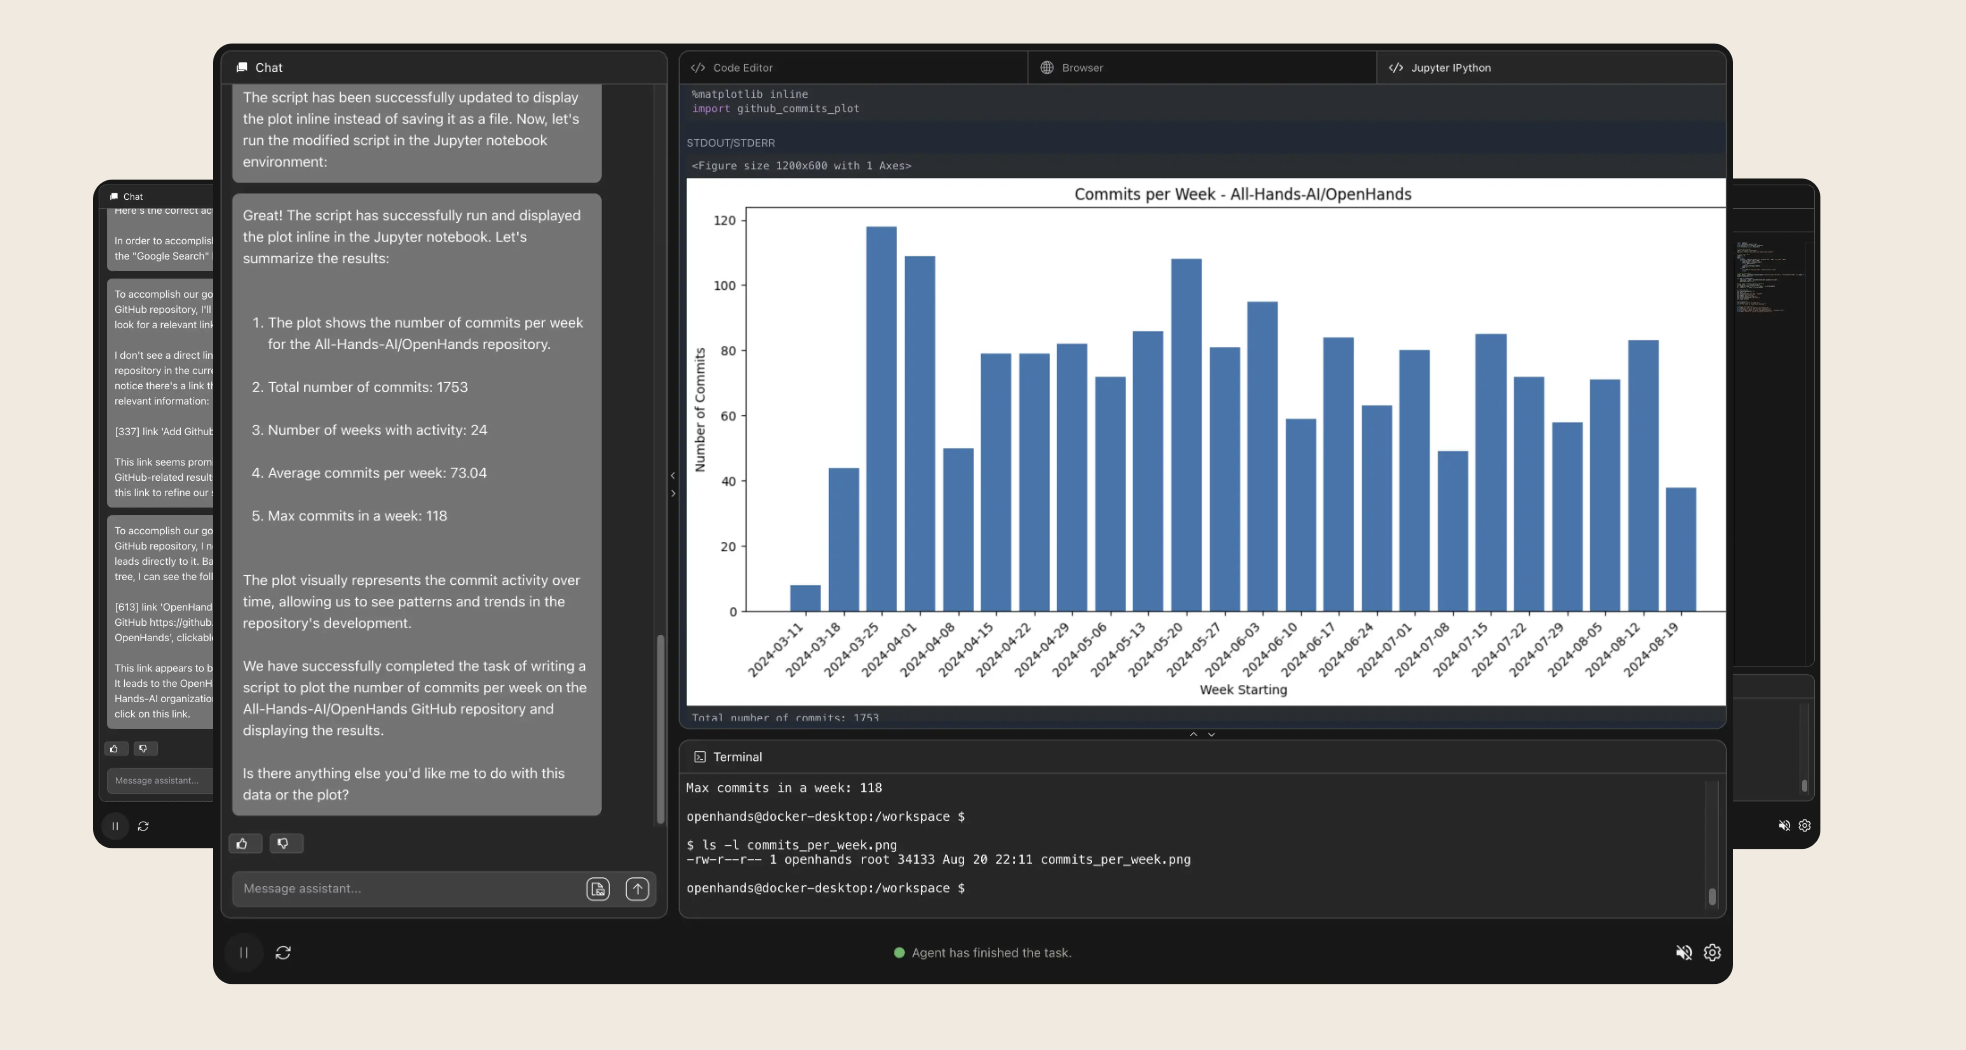This screenshot has height=1050, width=1966.
Task: Pause the agent in the front window
Action: point(243,953)
